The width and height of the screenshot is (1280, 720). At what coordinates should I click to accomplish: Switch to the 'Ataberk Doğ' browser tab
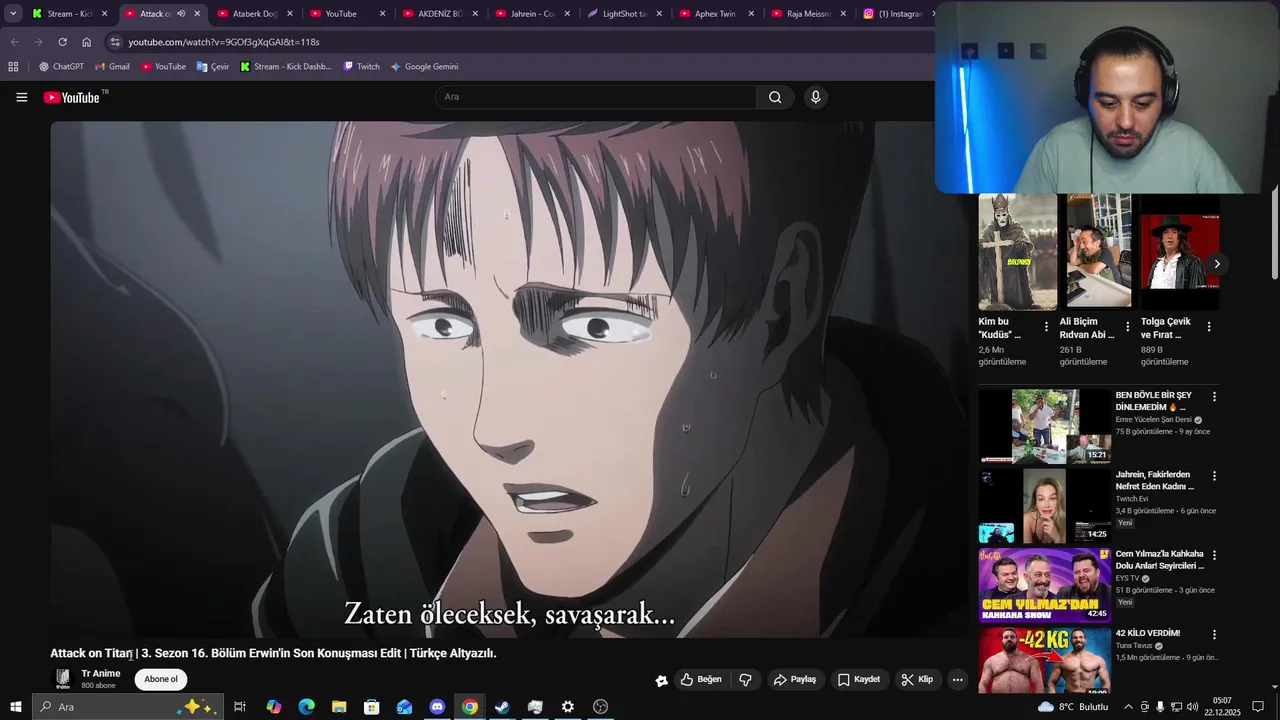pyautogui.click(x=254, y=14)
